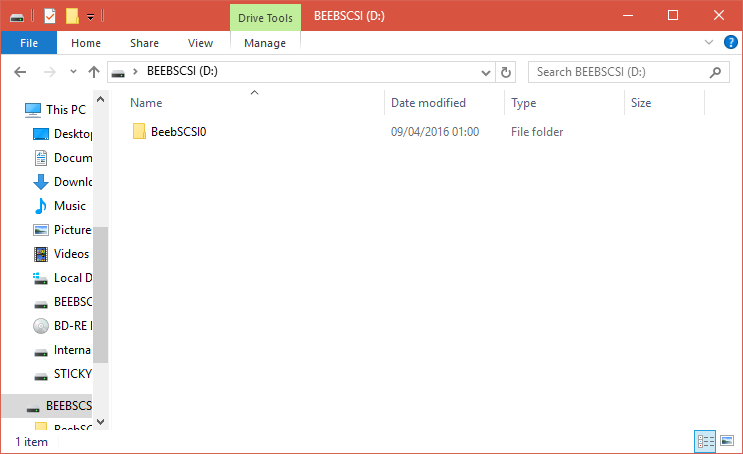Go up one folder level
The image size is (743, 454).
[94, 72]
